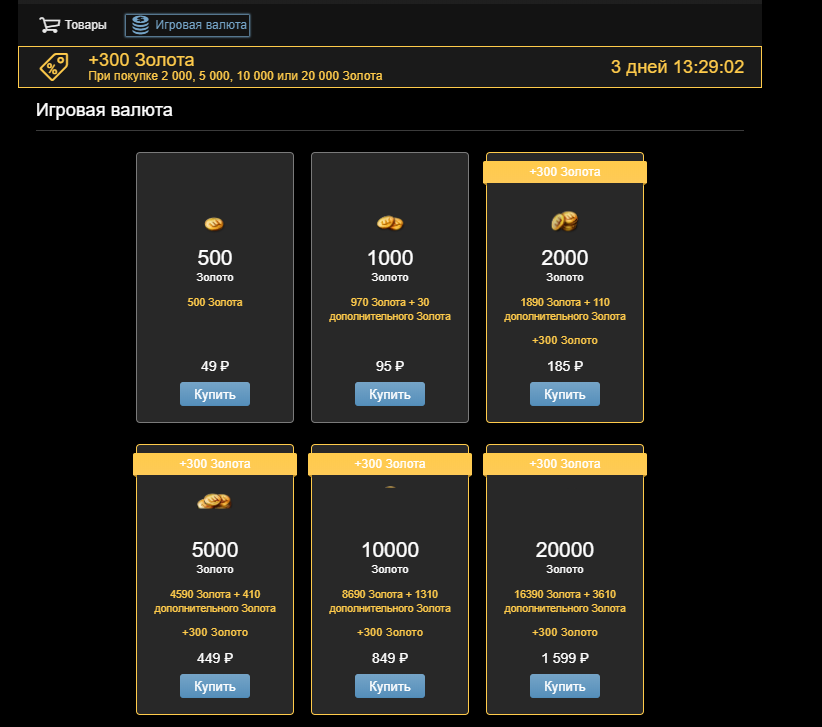
Task: Click the 849 ₽ price on the 10000 card
Action: point(390,658)
